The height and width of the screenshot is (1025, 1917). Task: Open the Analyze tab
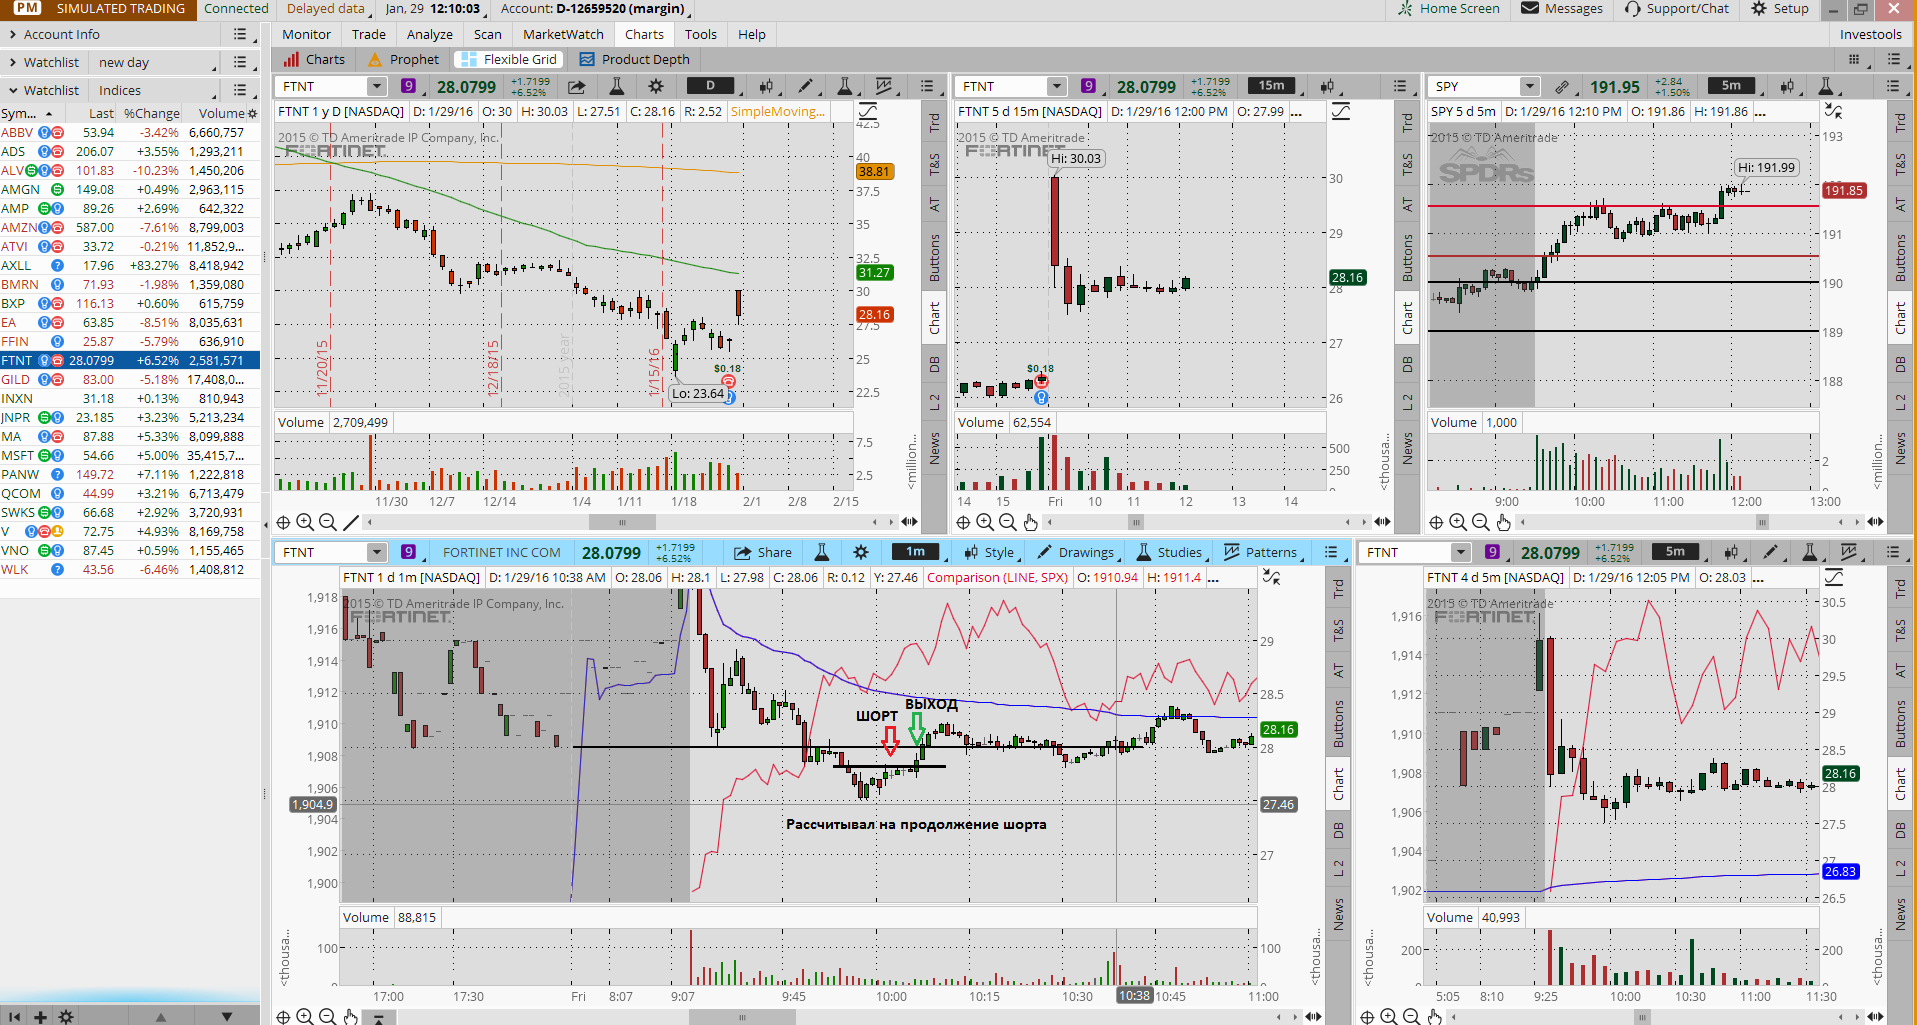(430, 34)
